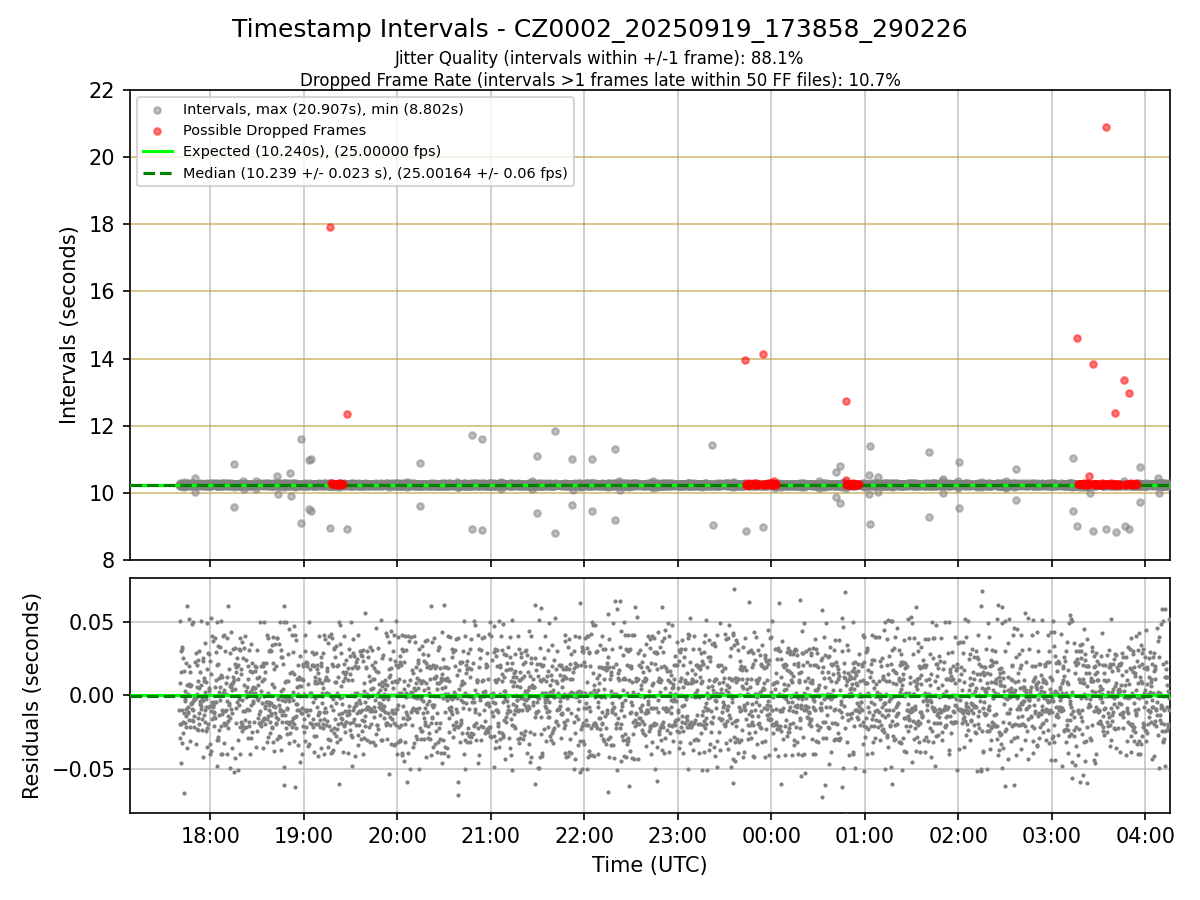This screenshot has height=900, width=1200.
Task: Select the 'Dropped Frame Rate' 10.7% subtitle line
Action: [x=600, y=80]
